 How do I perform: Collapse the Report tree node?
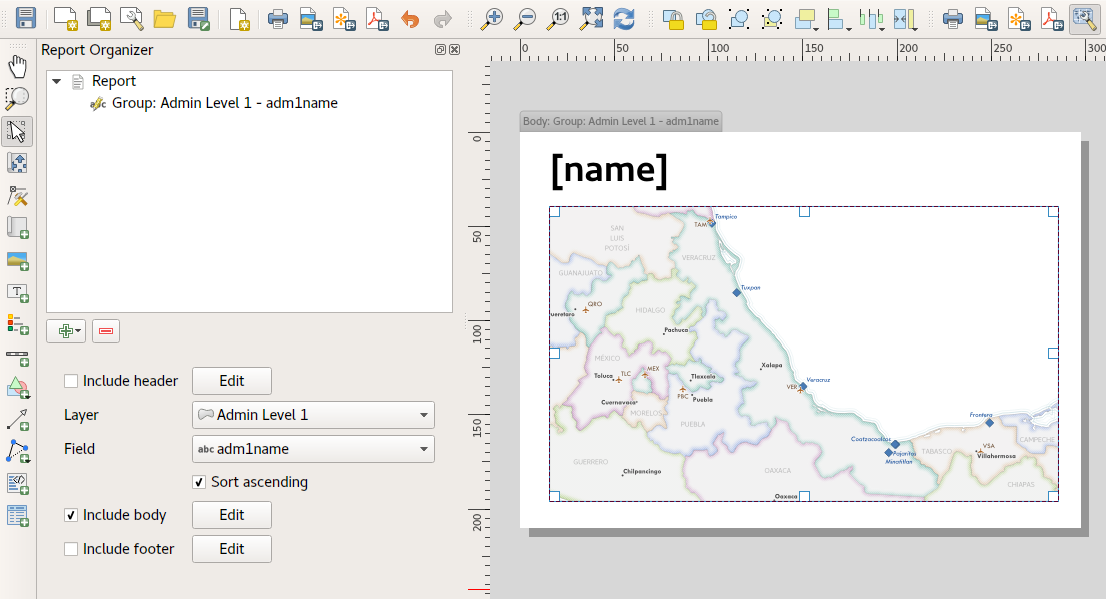point(56,81)
